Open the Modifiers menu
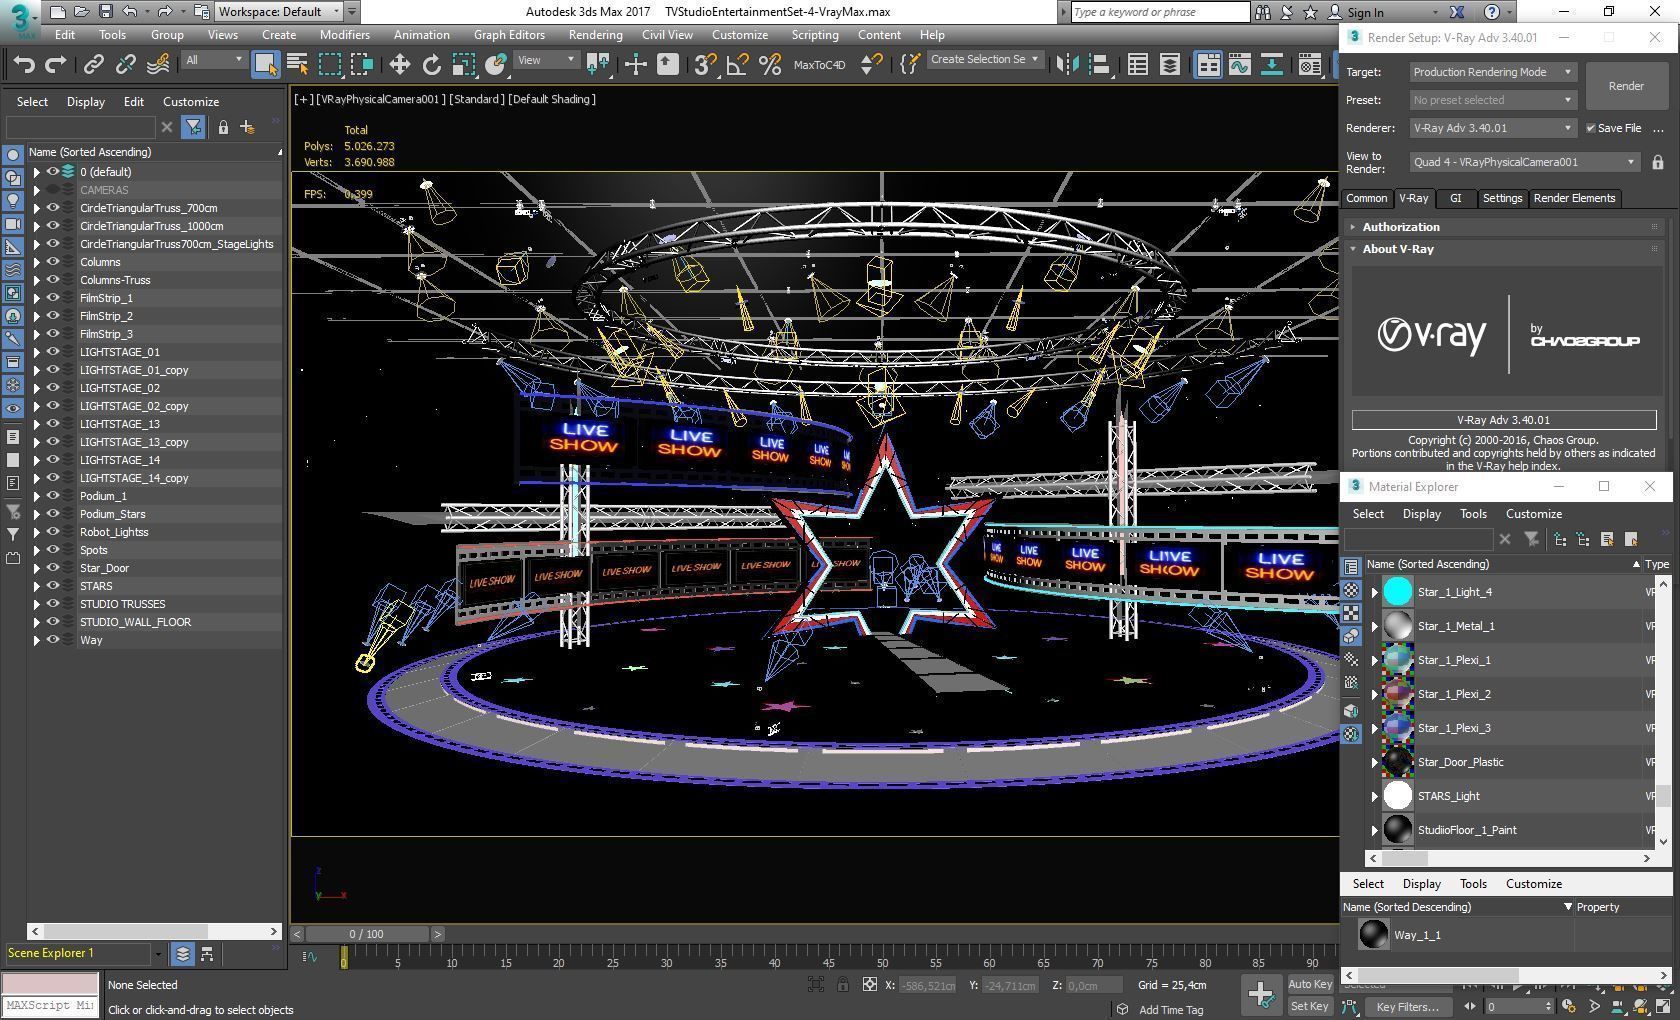The height and width of the screenshot is (1020, 1680). tap(344, 34)
